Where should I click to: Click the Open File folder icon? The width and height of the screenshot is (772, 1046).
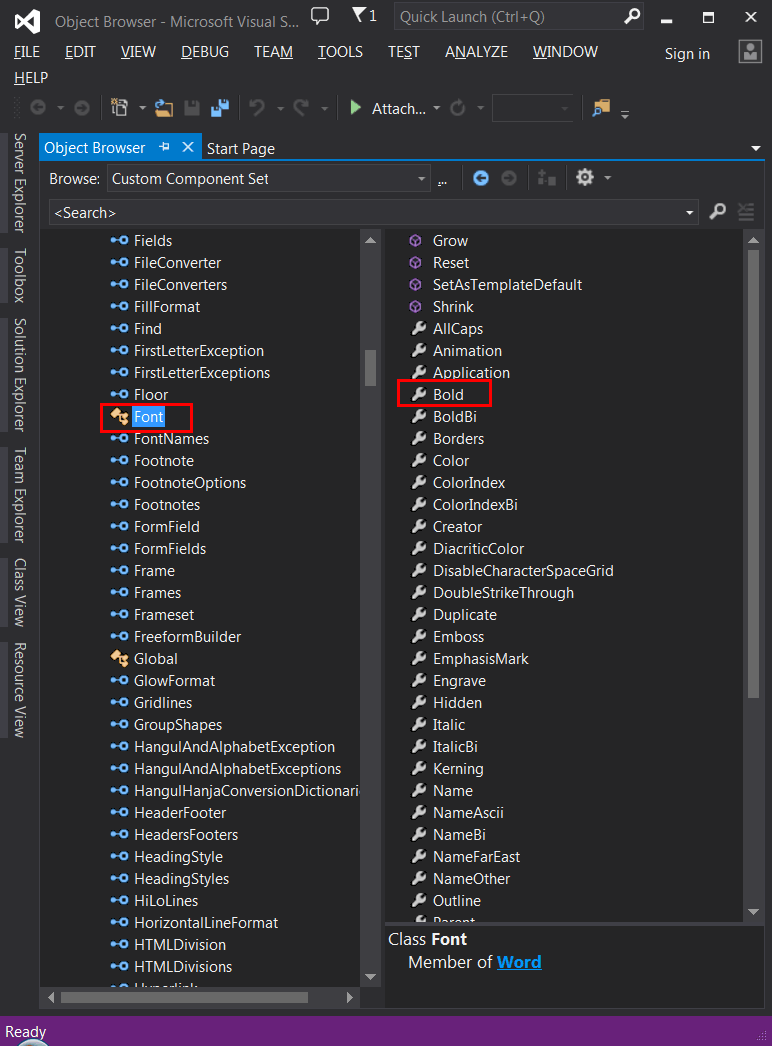pos(163,108)
